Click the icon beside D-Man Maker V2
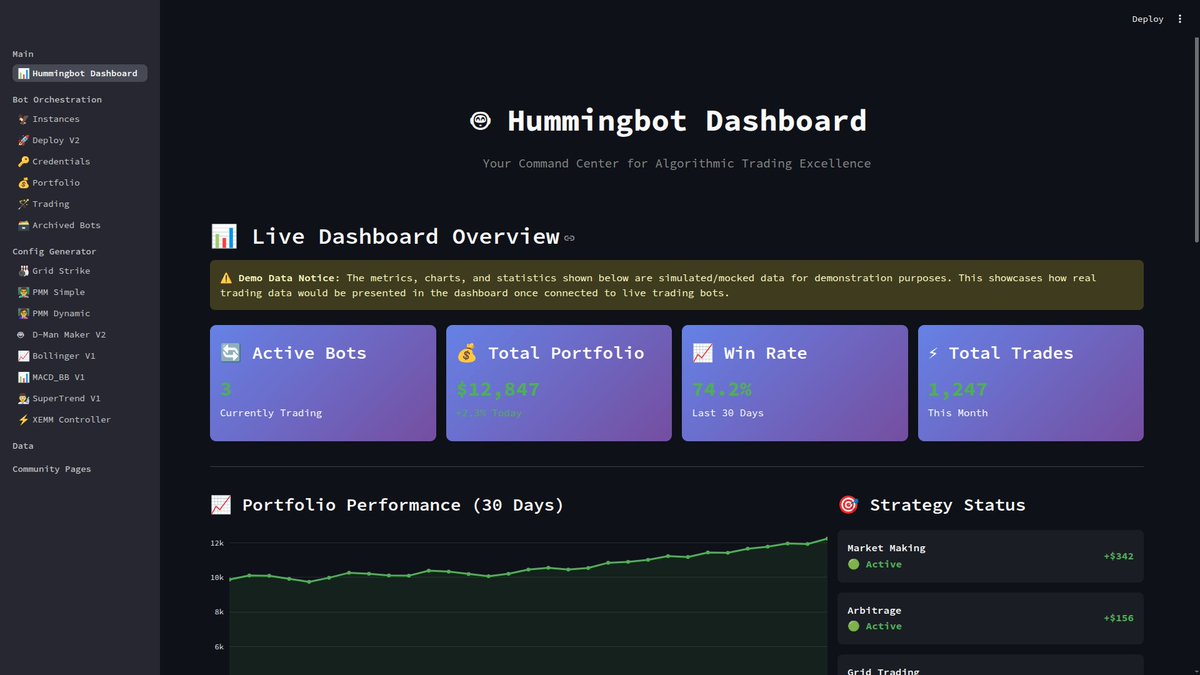 pos(23,335)
